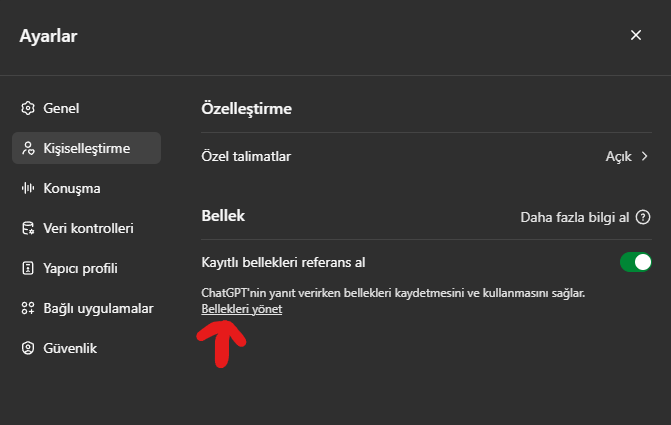
Task: Expand Özel talimatlar using the chevron arrow
Action: coord(645,156)
